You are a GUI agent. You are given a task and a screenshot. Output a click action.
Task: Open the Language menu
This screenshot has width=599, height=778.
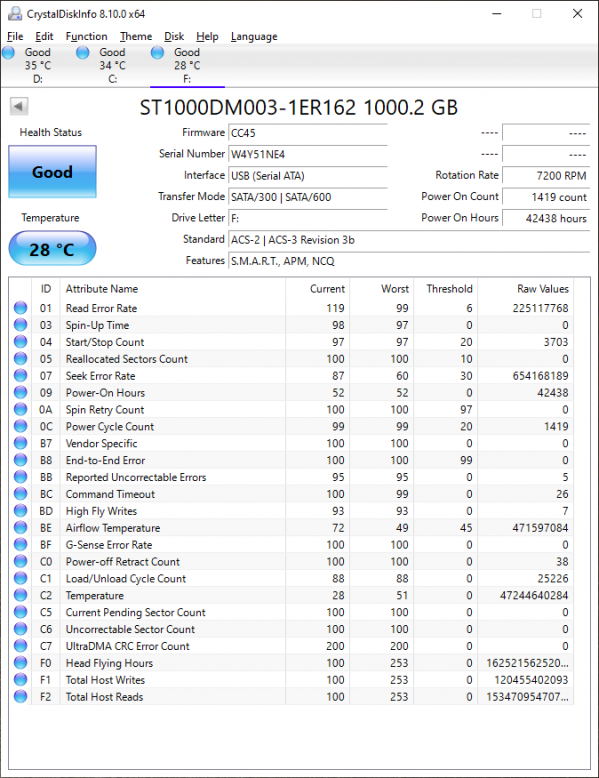tap(254, 36)
